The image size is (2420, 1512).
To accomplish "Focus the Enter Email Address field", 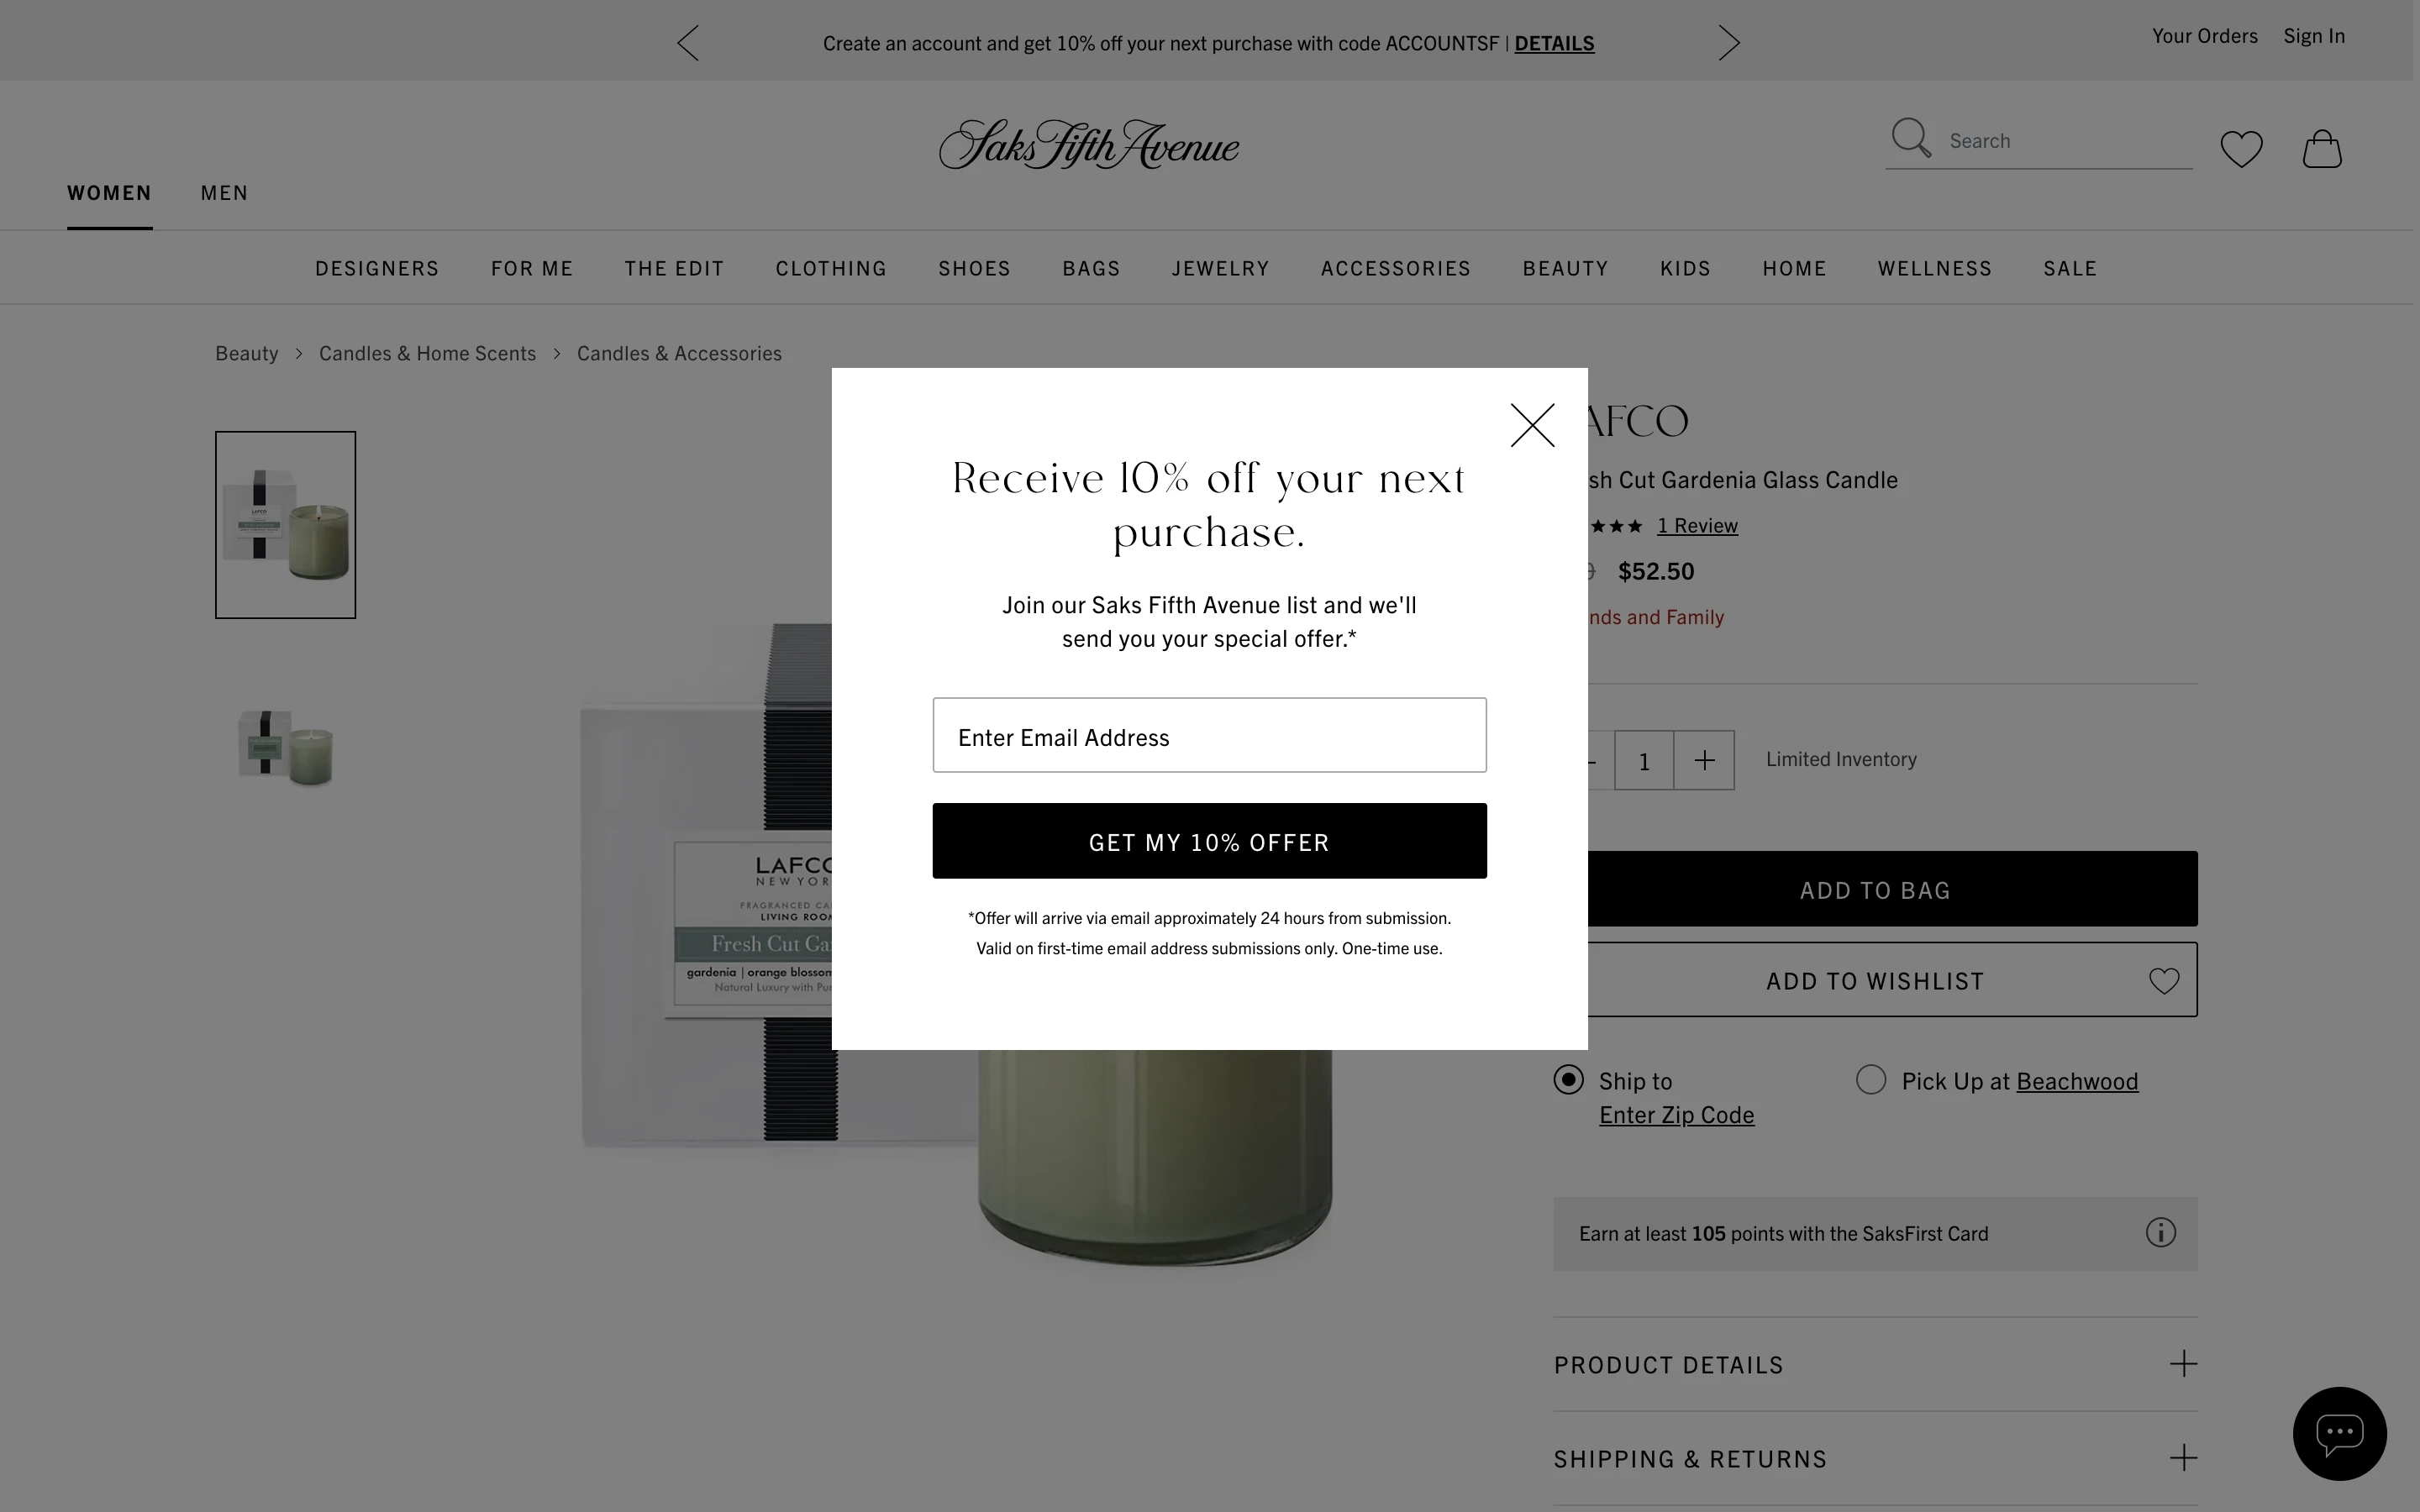I will coord(1209,735).
